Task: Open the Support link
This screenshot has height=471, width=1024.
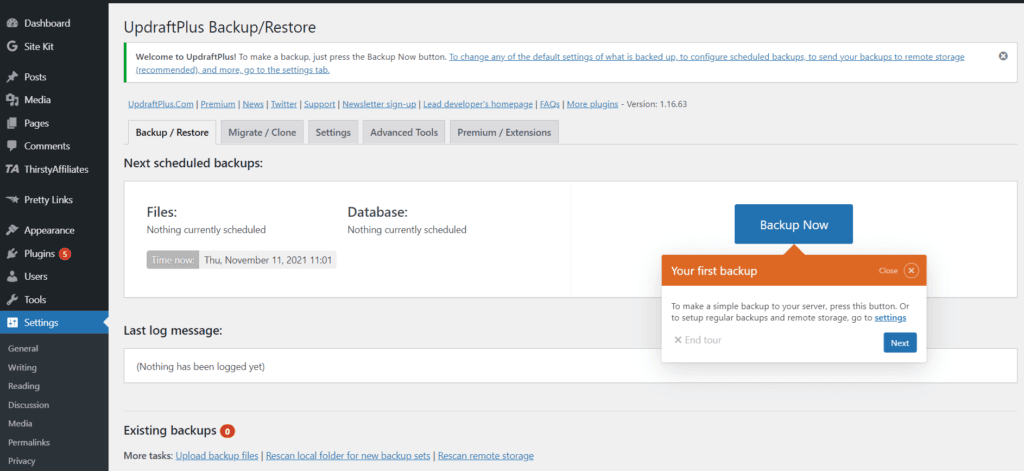Action: pos(319,104)
